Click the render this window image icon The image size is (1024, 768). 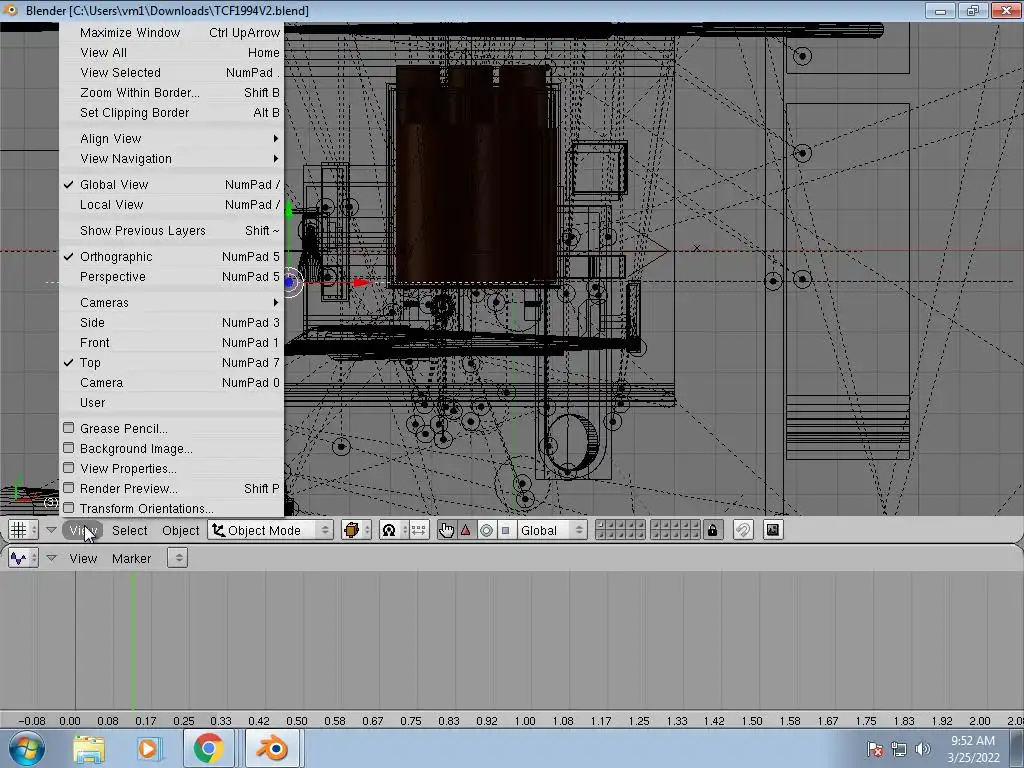click(773, 530)
